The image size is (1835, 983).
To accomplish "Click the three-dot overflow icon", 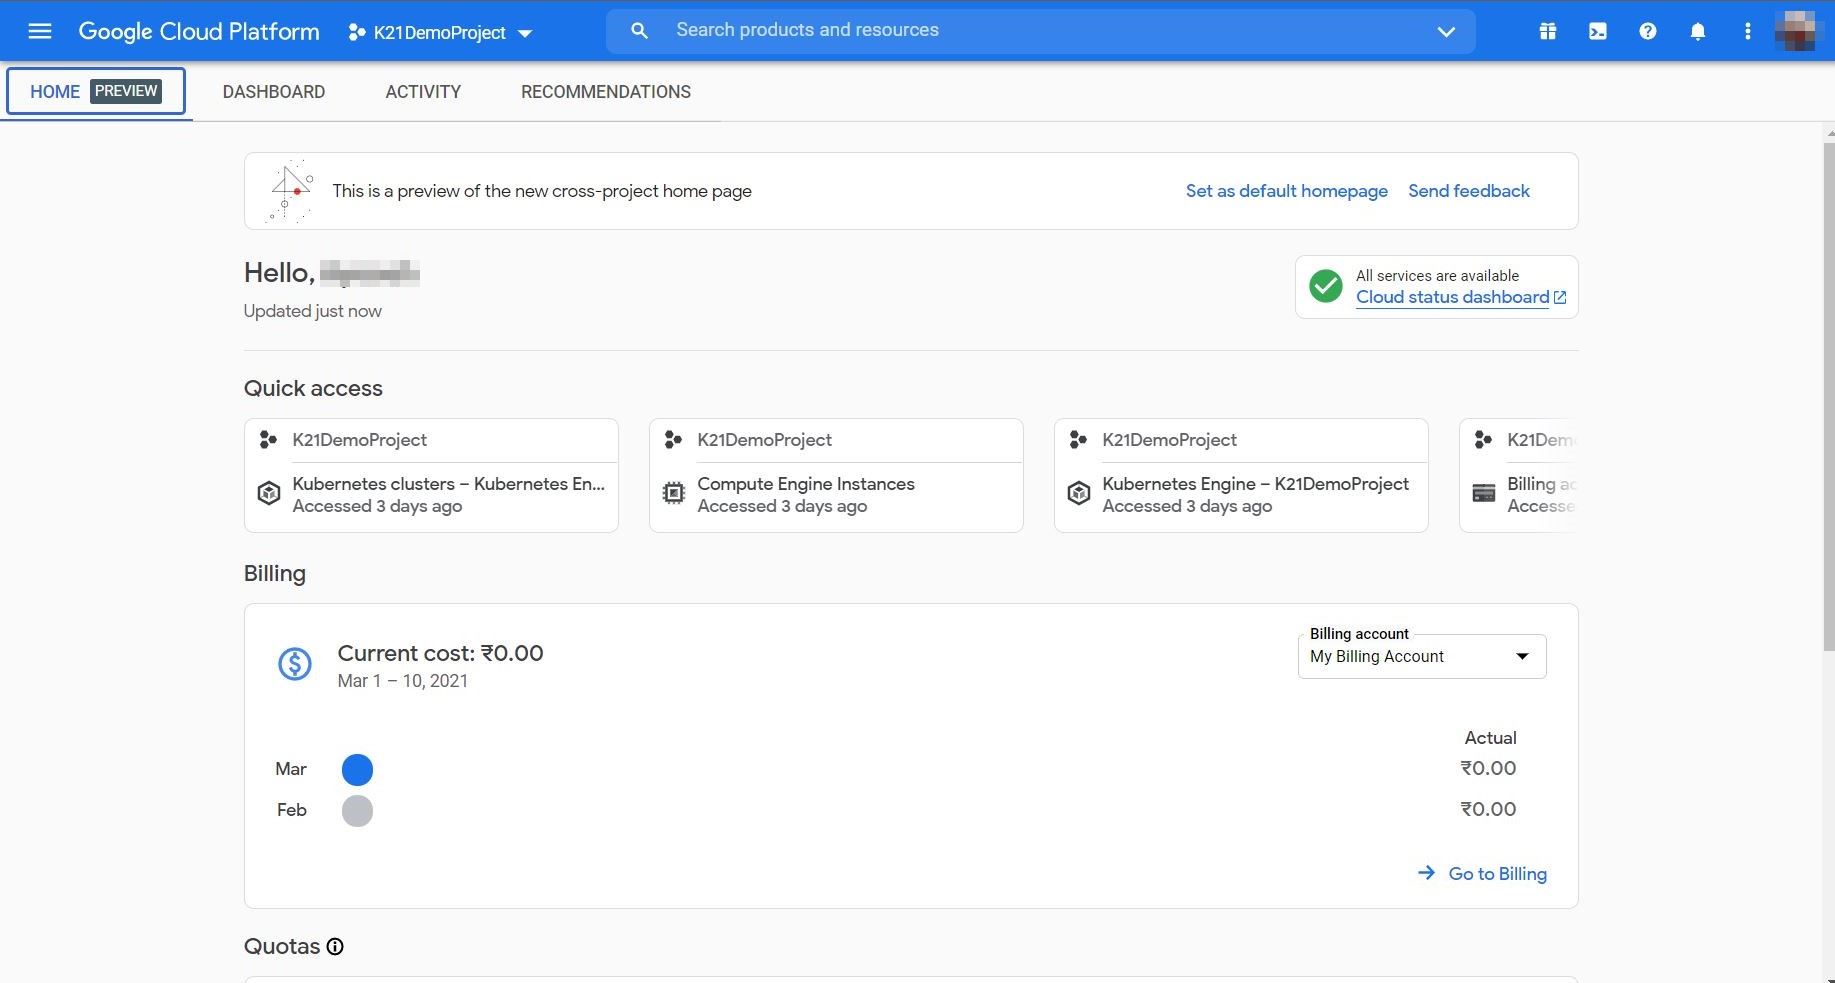I will pos(1747,31).
